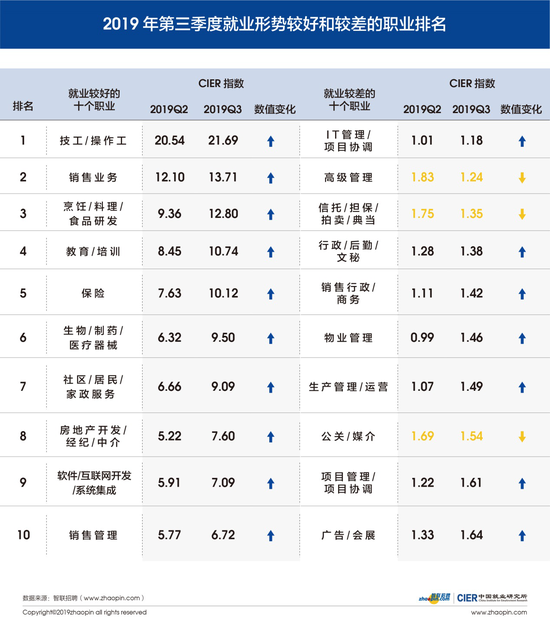This screenshot has height=630, width=550.
Task: Select the up arrow beside 1.46
Action: 522,339
